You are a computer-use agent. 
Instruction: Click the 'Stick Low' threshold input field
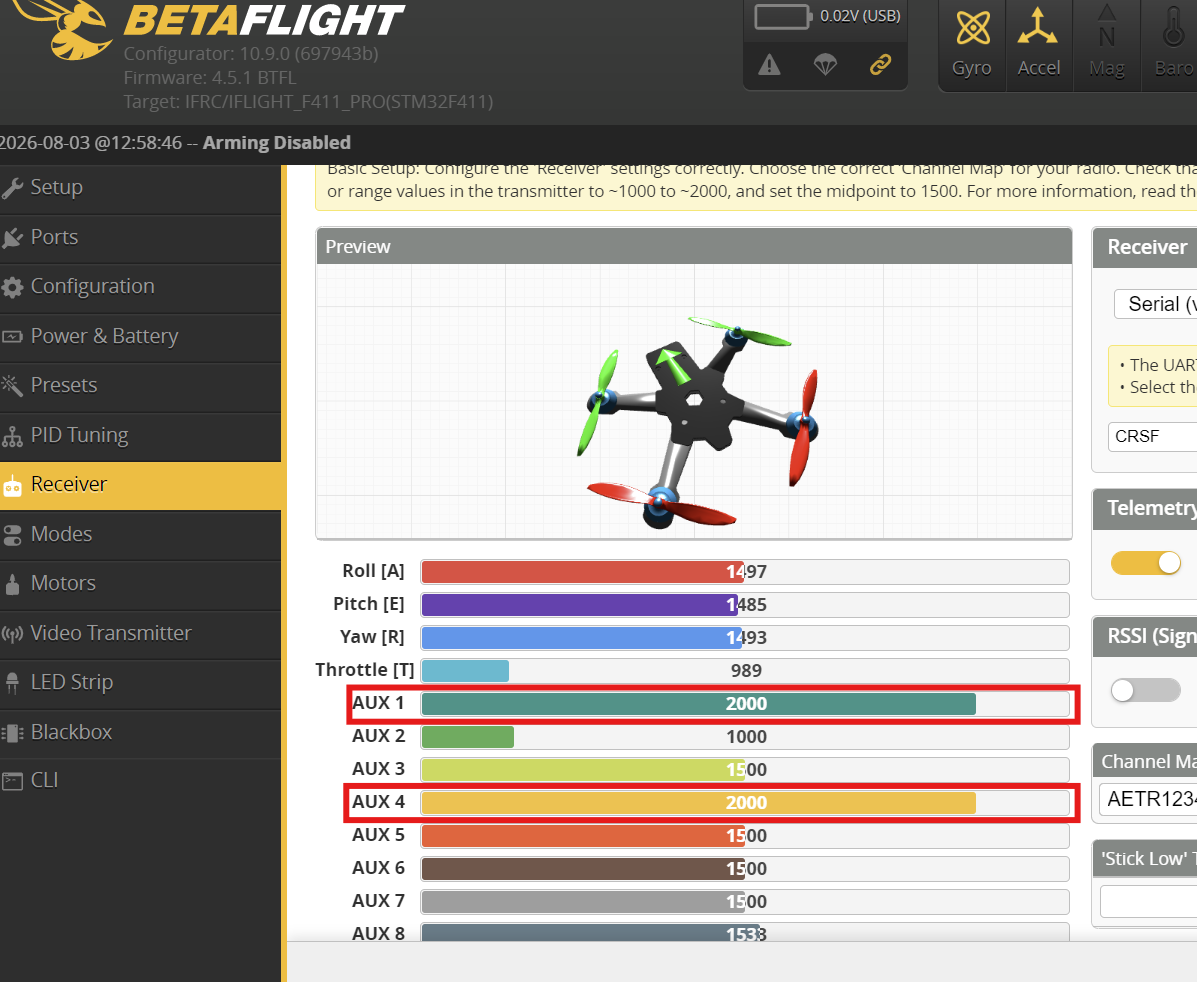click(x=1148, y=901)
